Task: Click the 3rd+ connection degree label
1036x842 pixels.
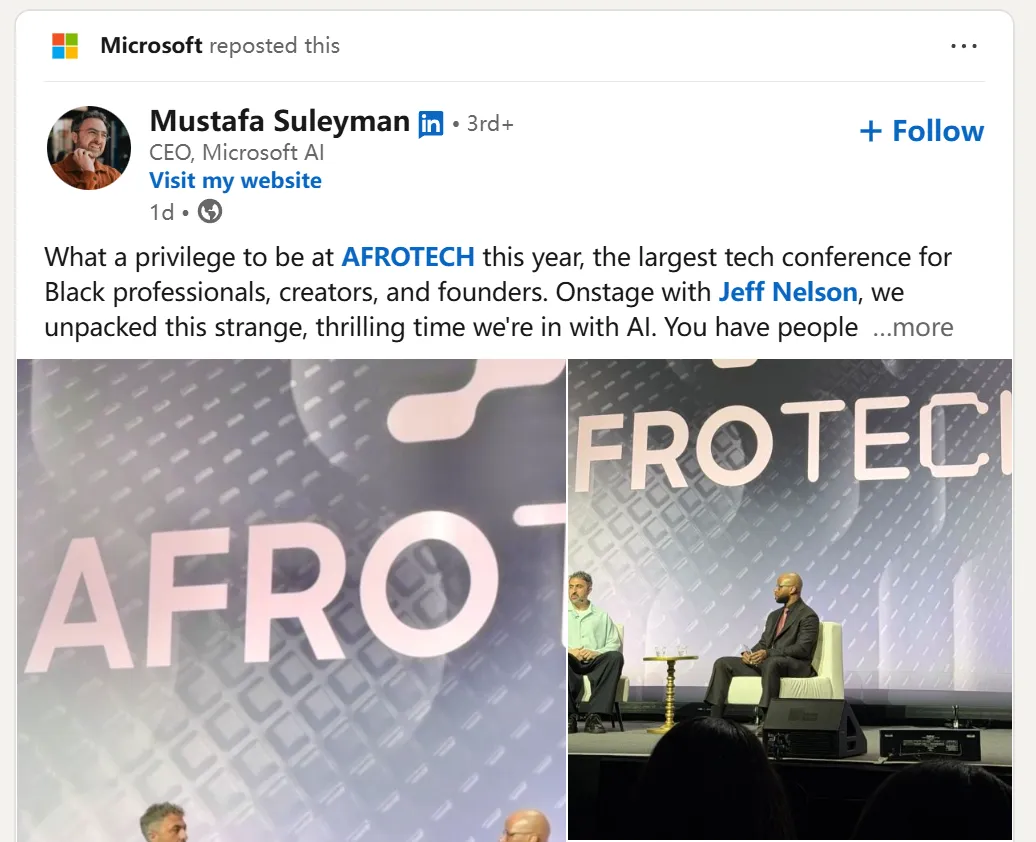Action: (490, 124)
